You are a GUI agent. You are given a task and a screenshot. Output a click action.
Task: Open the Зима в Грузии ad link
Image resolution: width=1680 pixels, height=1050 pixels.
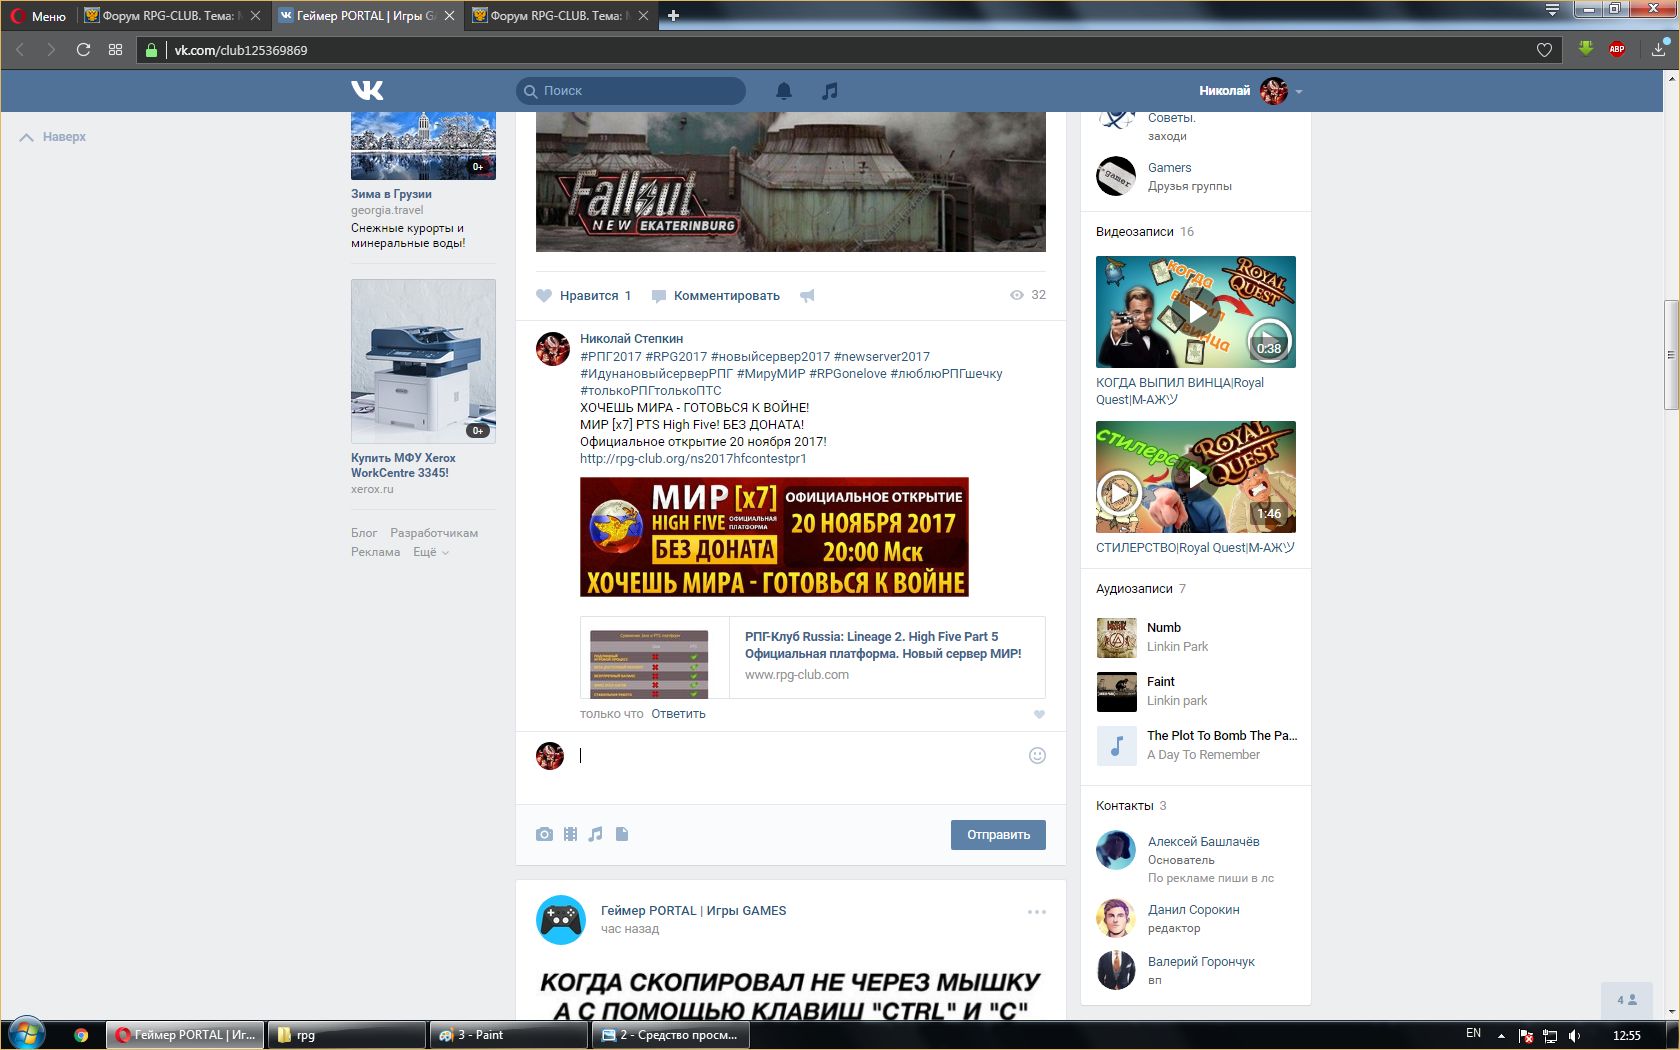(391, 194)
